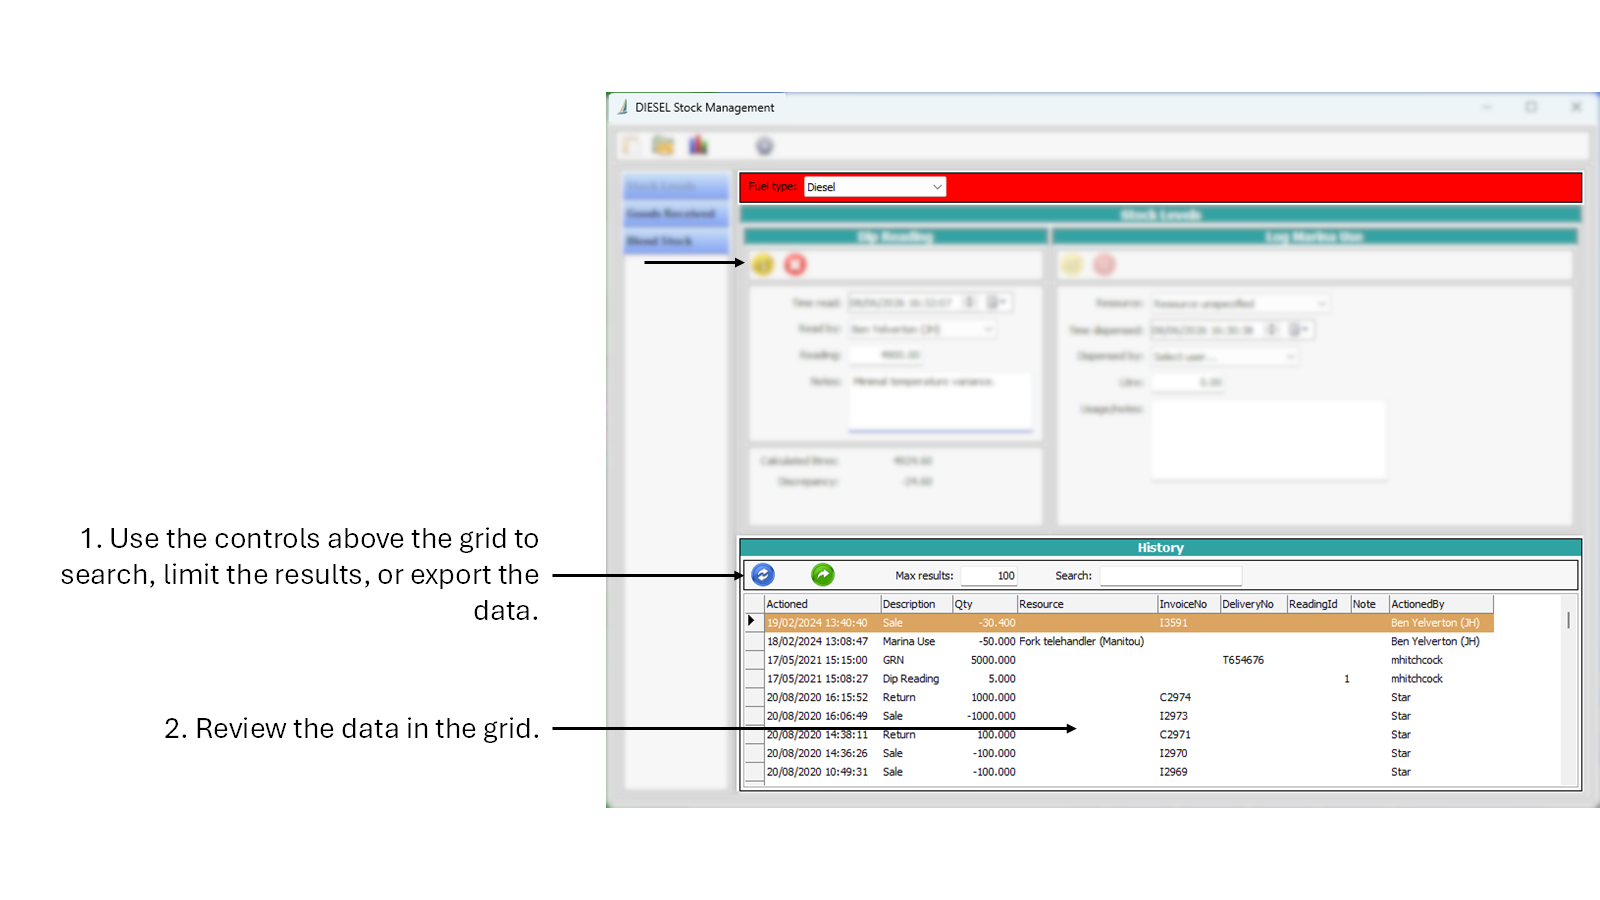
Task: Click mhitchcock in the GRN row
Action: click(1417, 660)
